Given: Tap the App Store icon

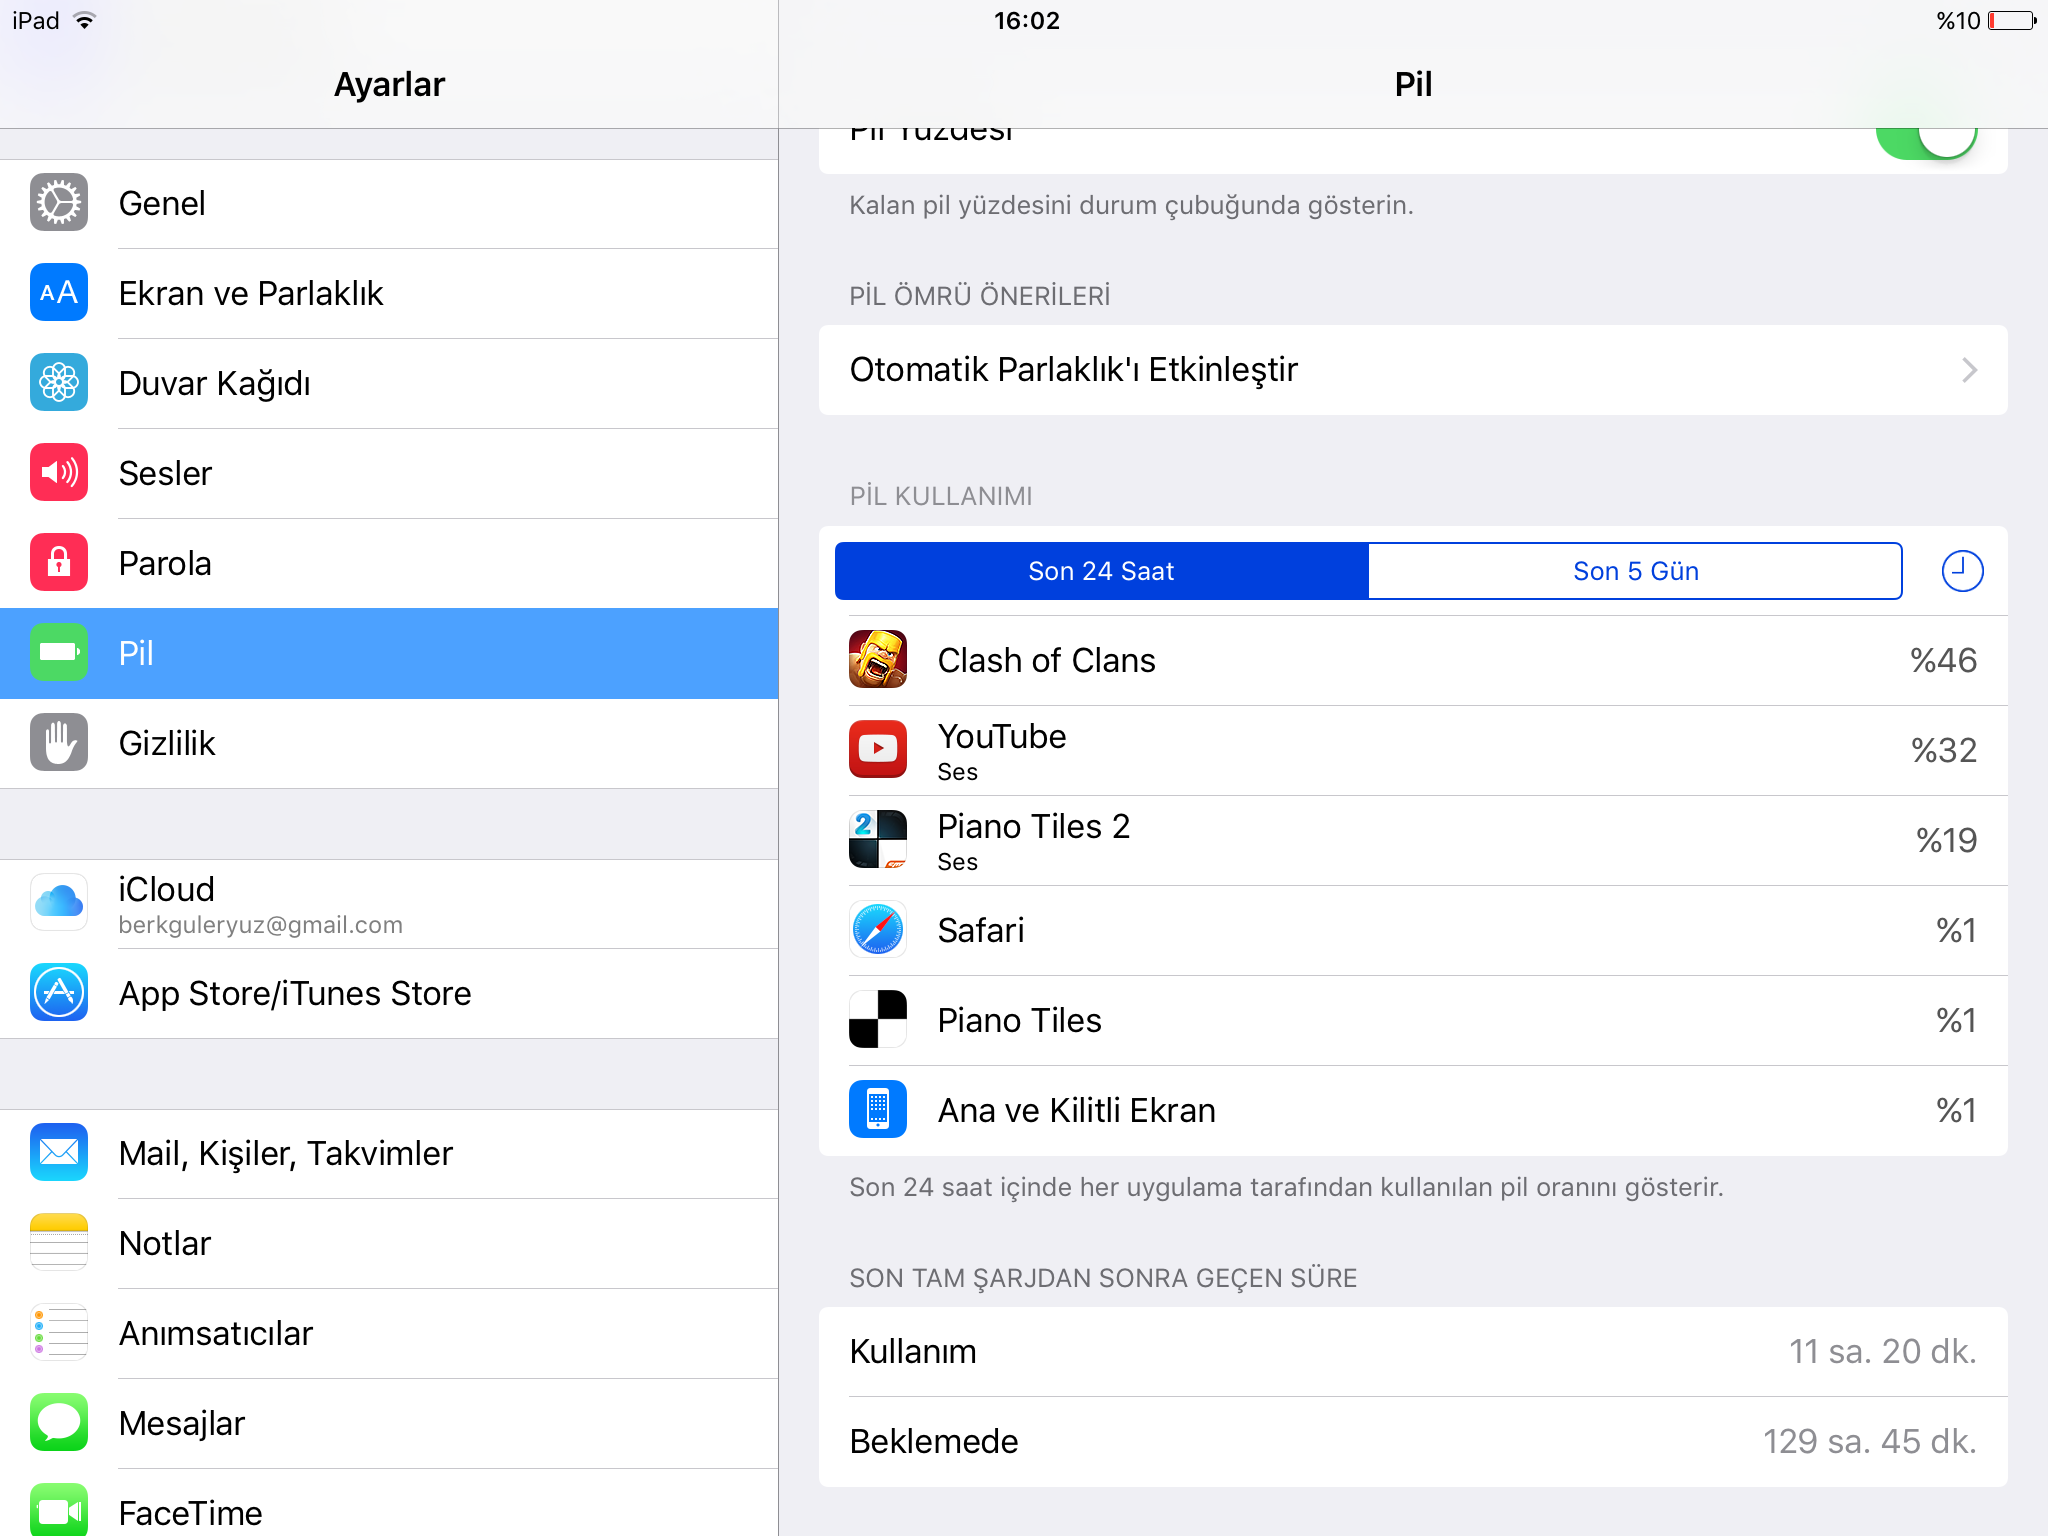Looking at the screenshot, I should [59, 993].
